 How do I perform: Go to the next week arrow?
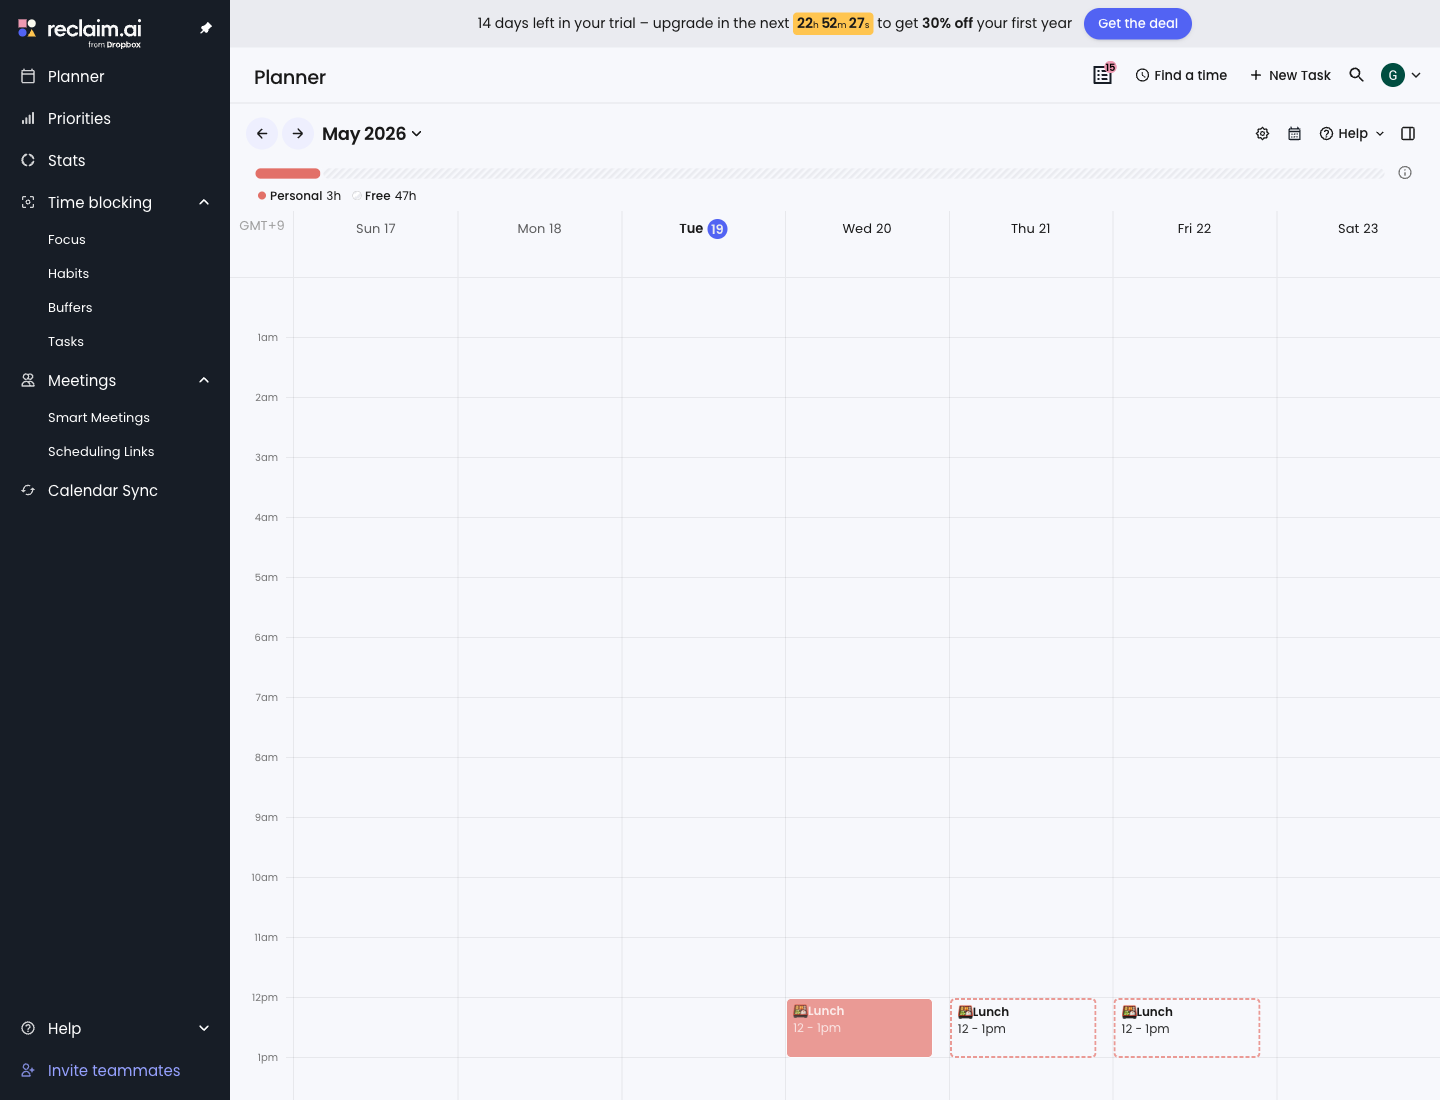point(298,133)
